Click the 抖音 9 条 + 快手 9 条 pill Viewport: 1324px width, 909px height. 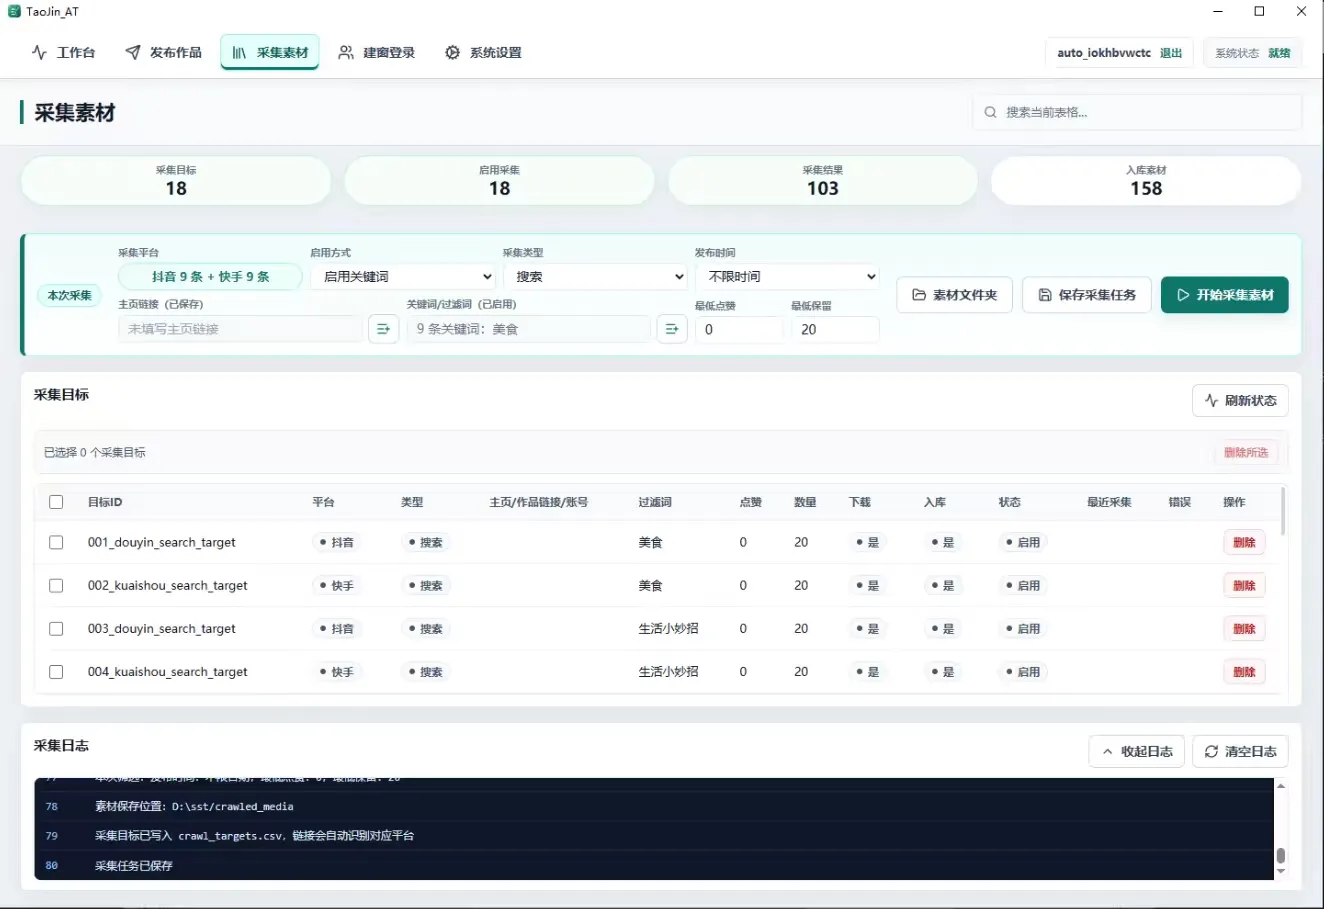pyautogui.click(x=210, y=277)
